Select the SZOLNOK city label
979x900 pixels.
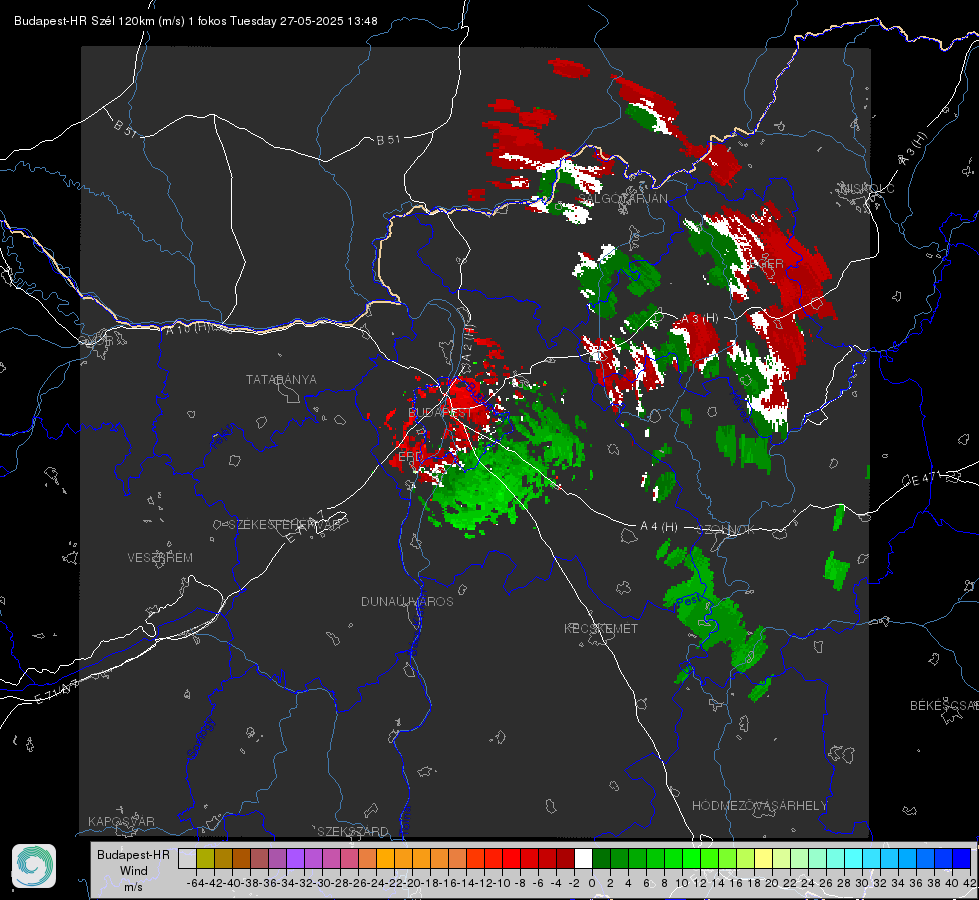point(726,529)
